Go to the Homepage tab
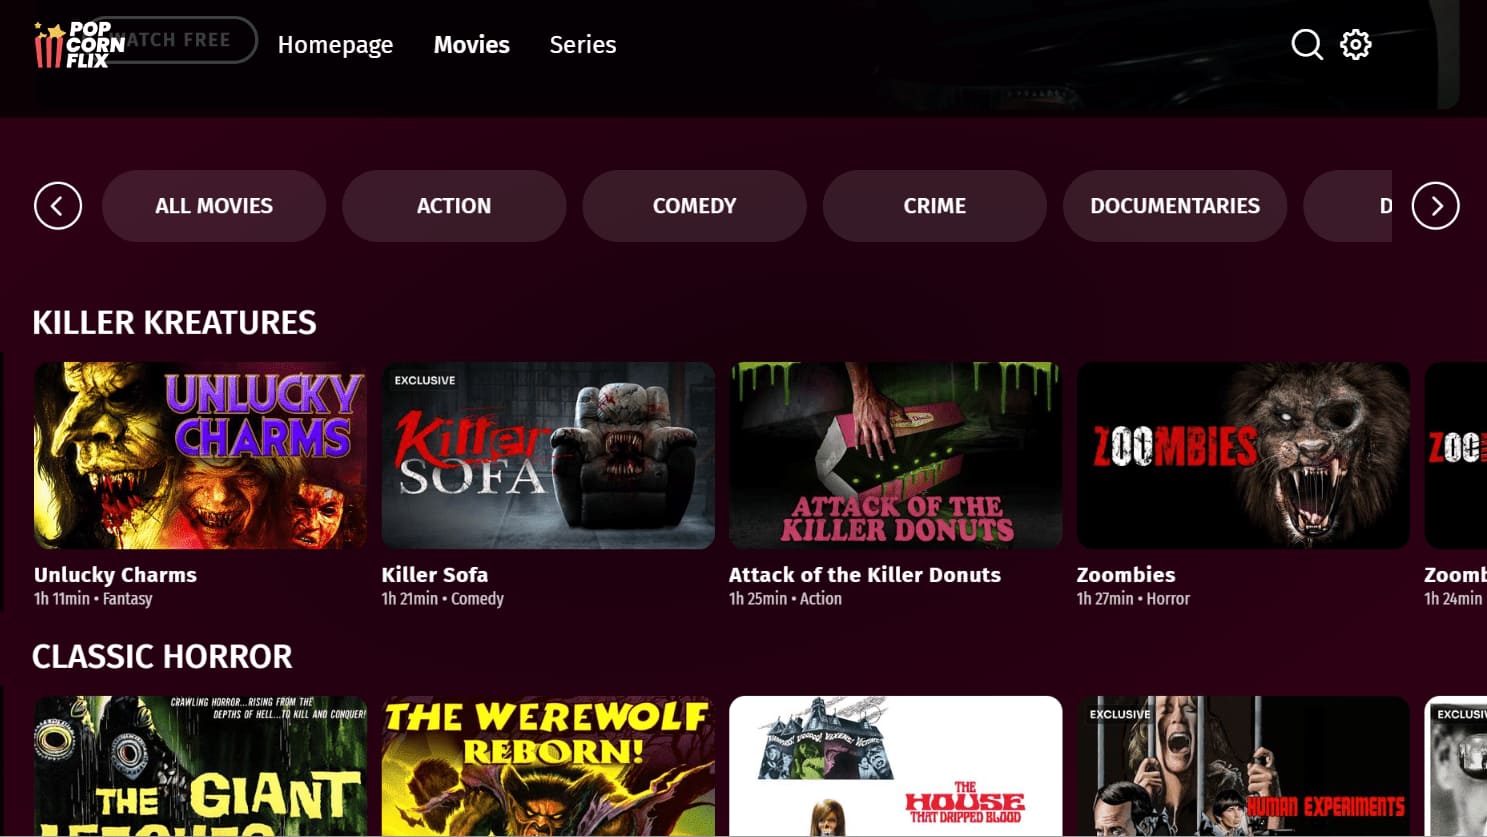Viewport: 1487px width, 837px height. [335, 45]
